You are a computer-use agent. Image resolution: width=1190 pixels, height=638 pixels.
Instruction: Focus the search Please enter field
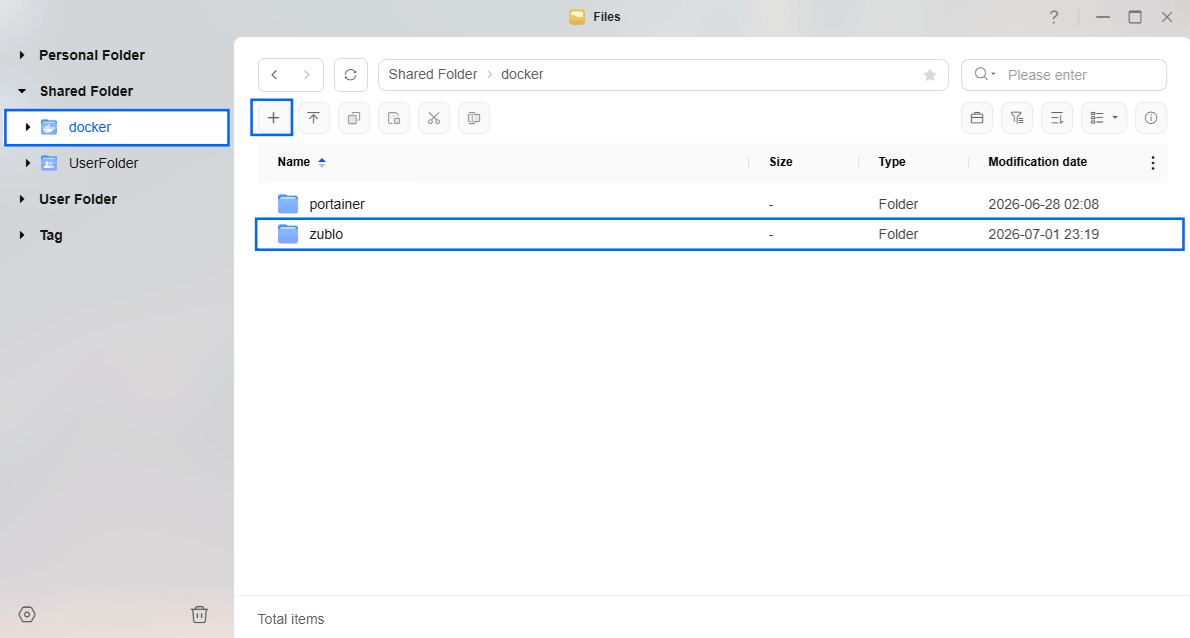click(1063, 74)
